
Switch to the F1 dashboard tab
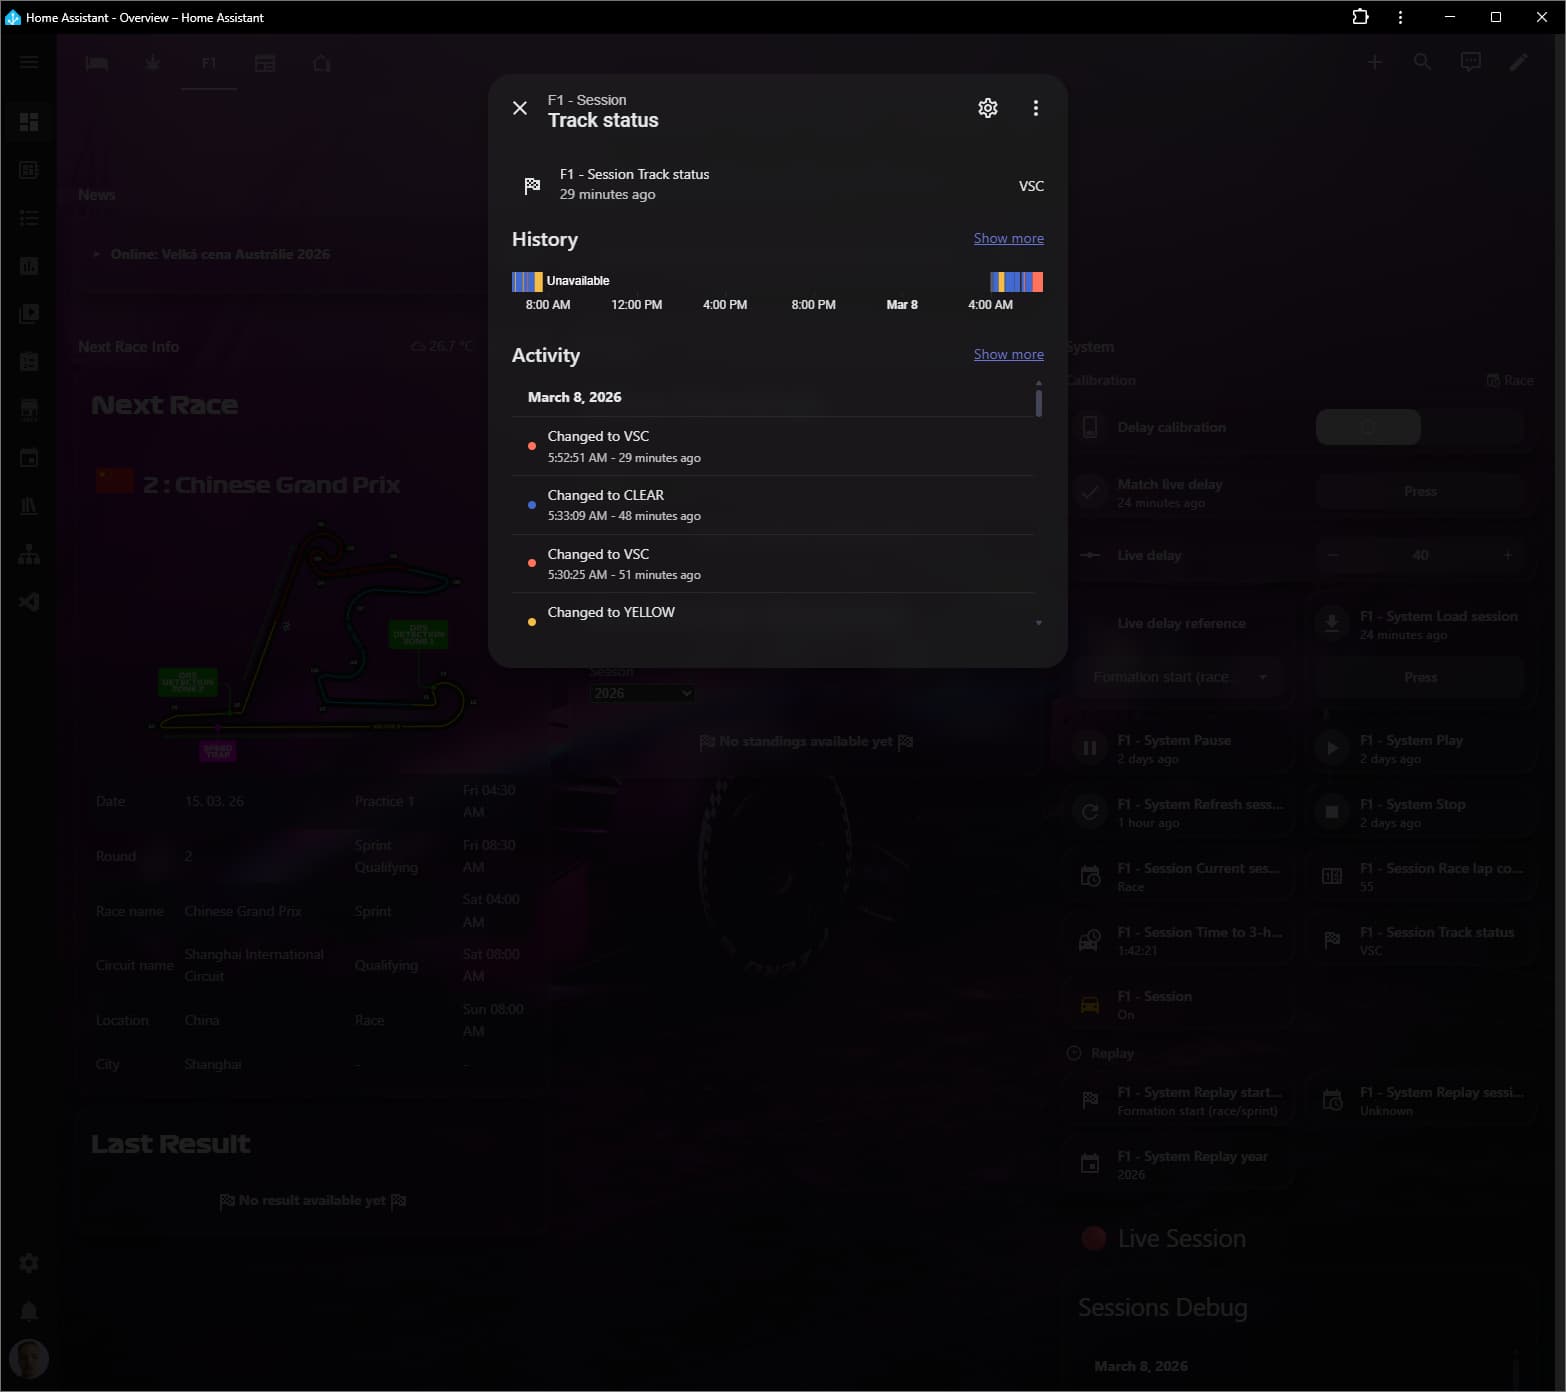[209, 63]
